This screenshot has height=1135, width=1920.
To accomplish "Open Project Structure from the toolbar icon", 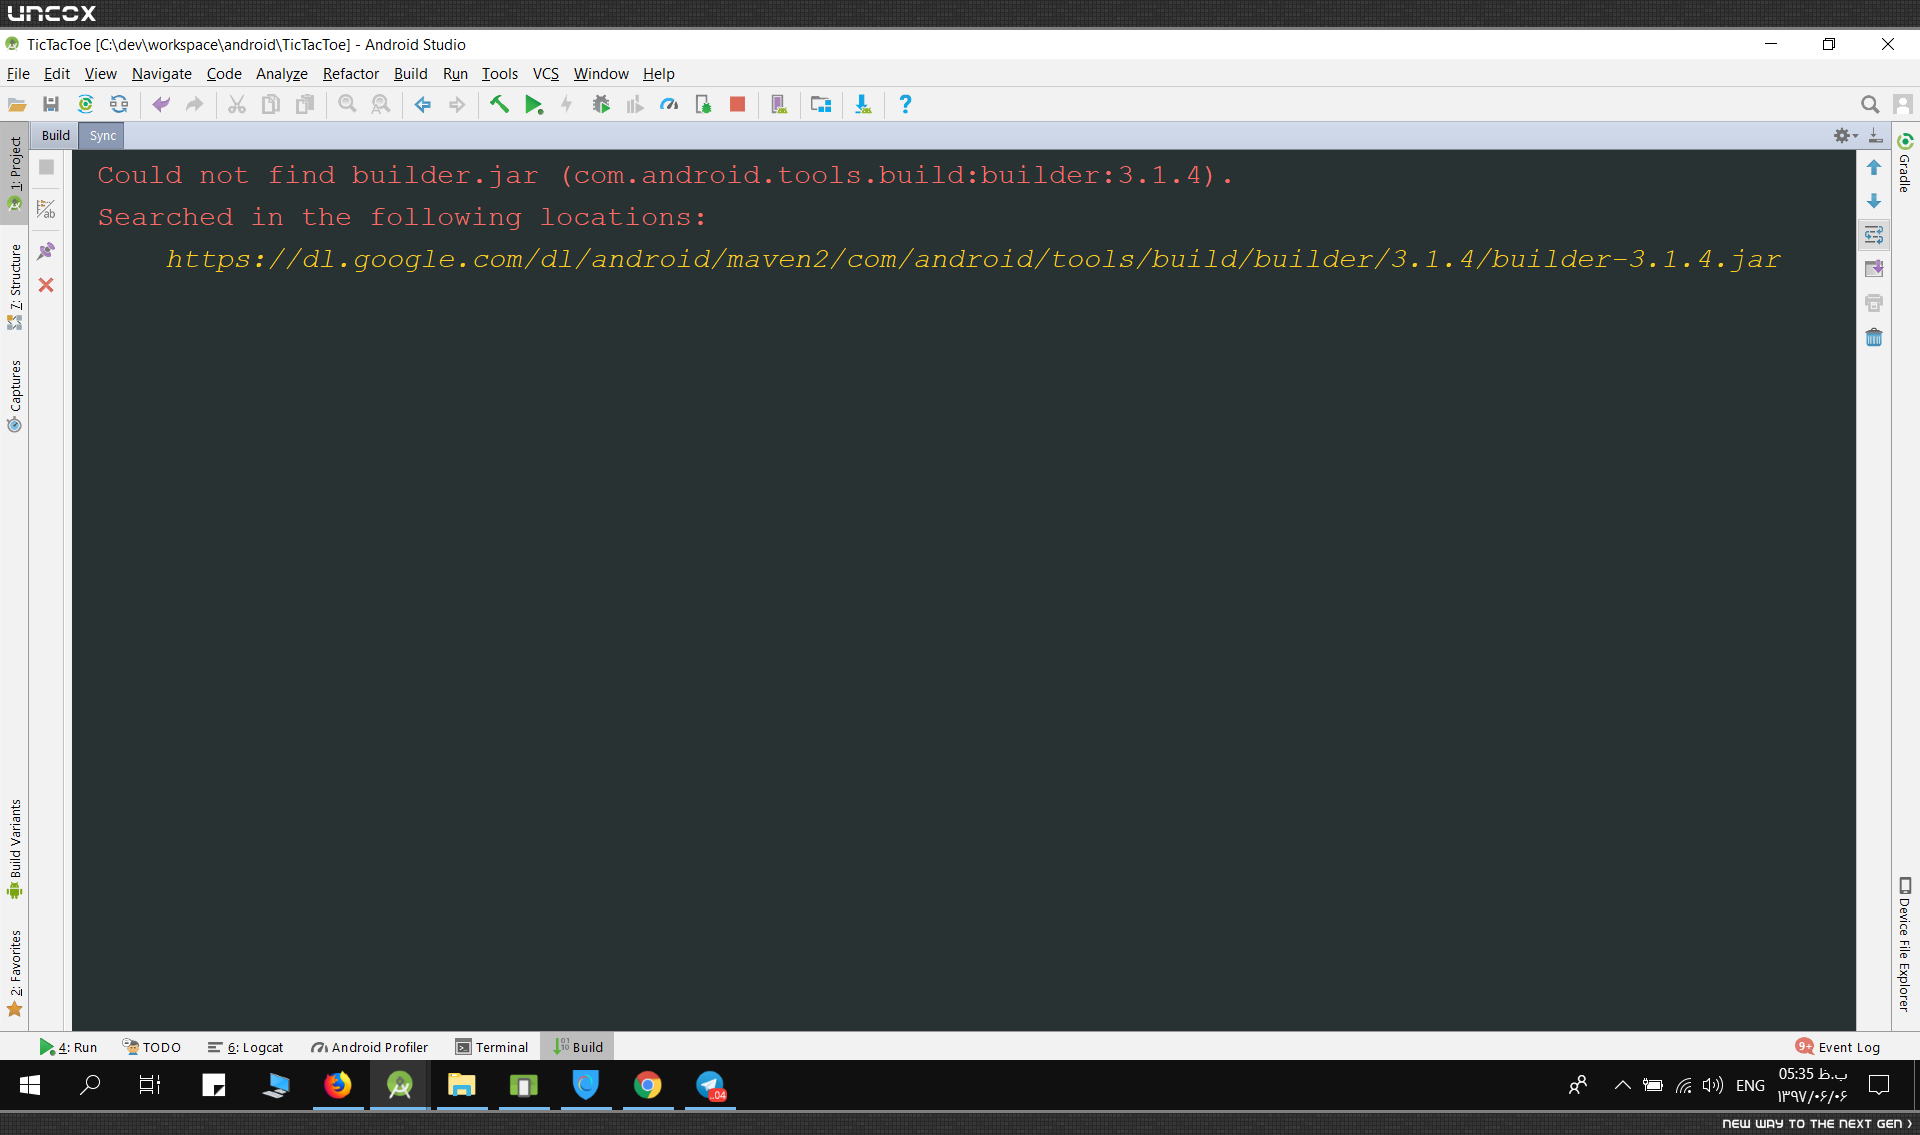I will pyautogui.click(x=821, y=104).
